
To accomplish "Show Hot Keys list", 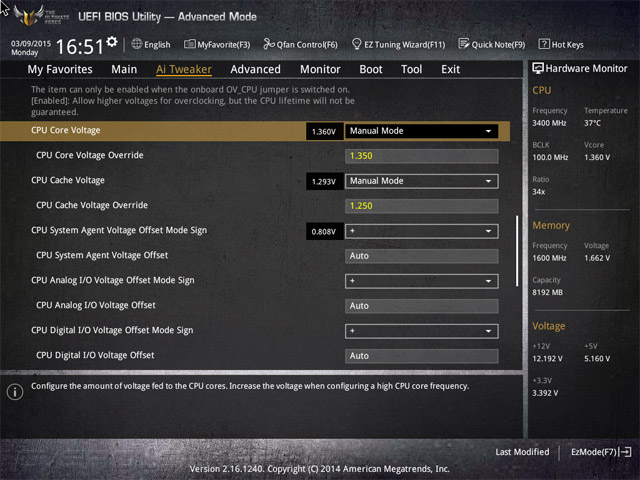I will 567,44.
